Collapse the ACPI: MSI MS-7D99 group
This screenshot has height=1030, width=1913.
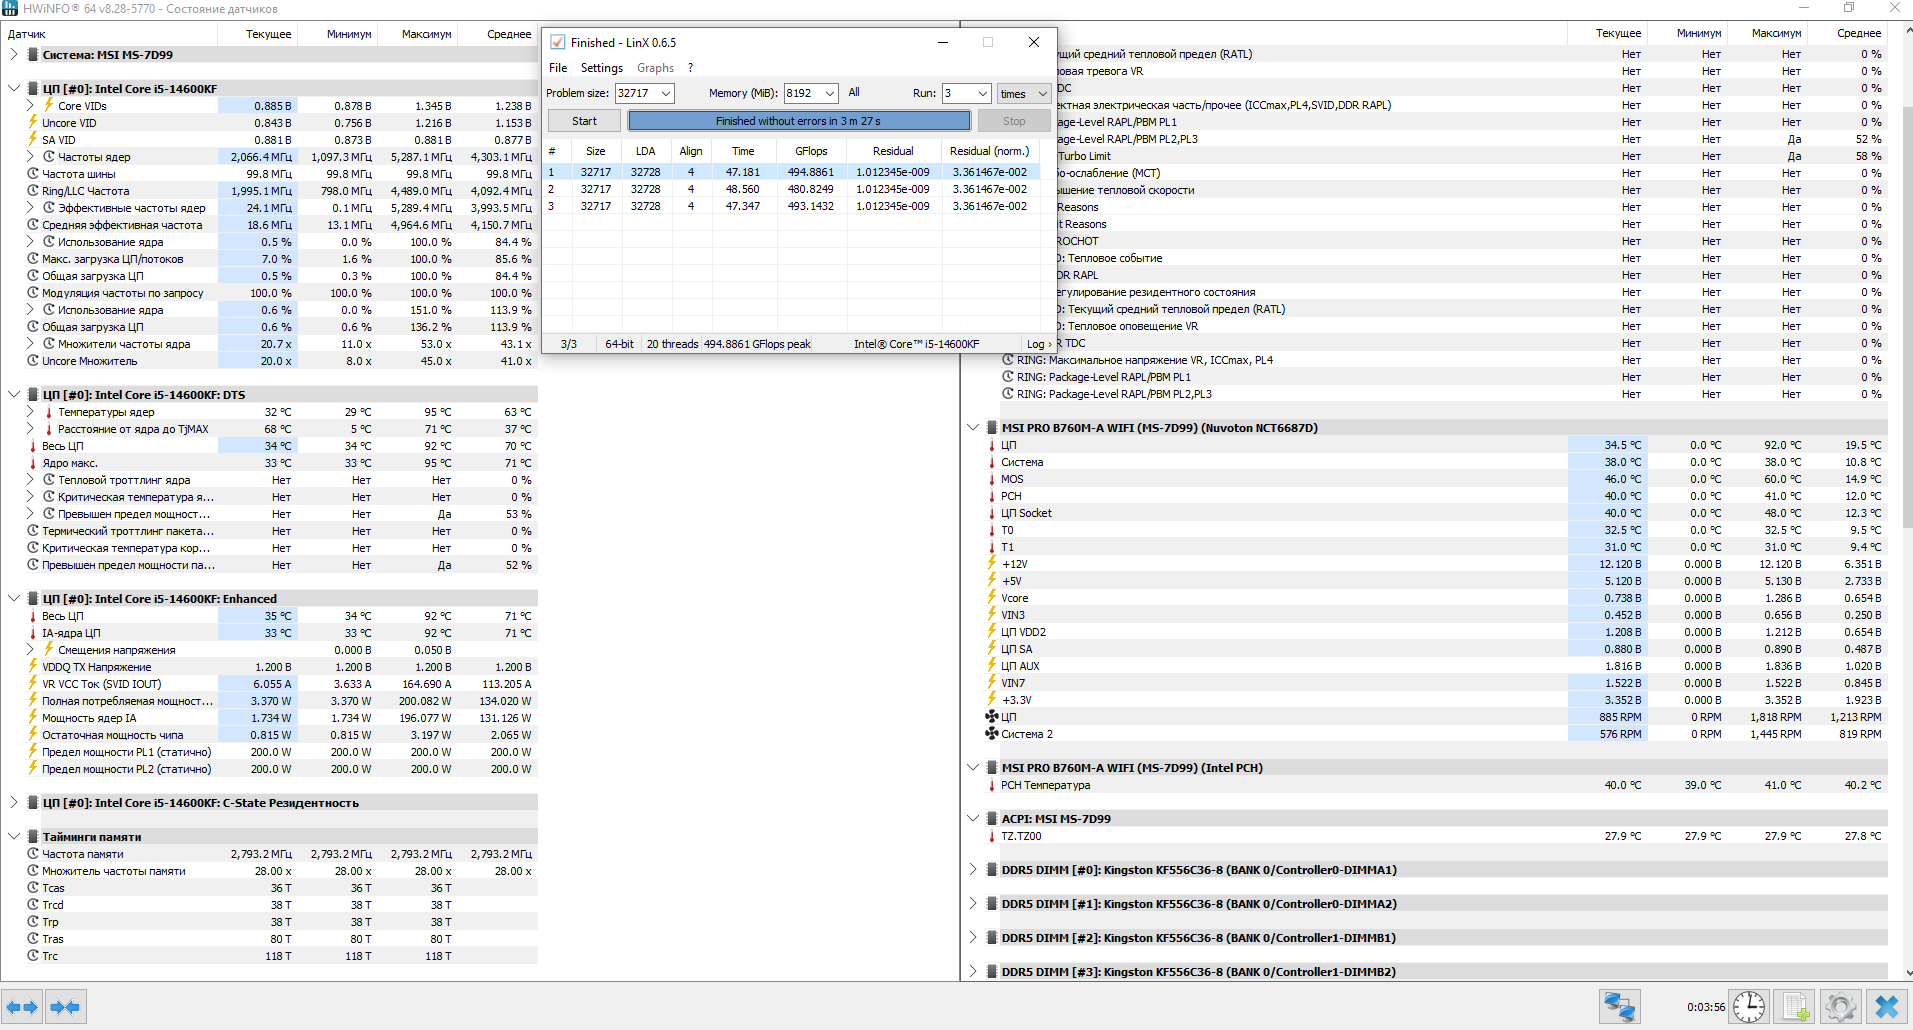point(973,819)
